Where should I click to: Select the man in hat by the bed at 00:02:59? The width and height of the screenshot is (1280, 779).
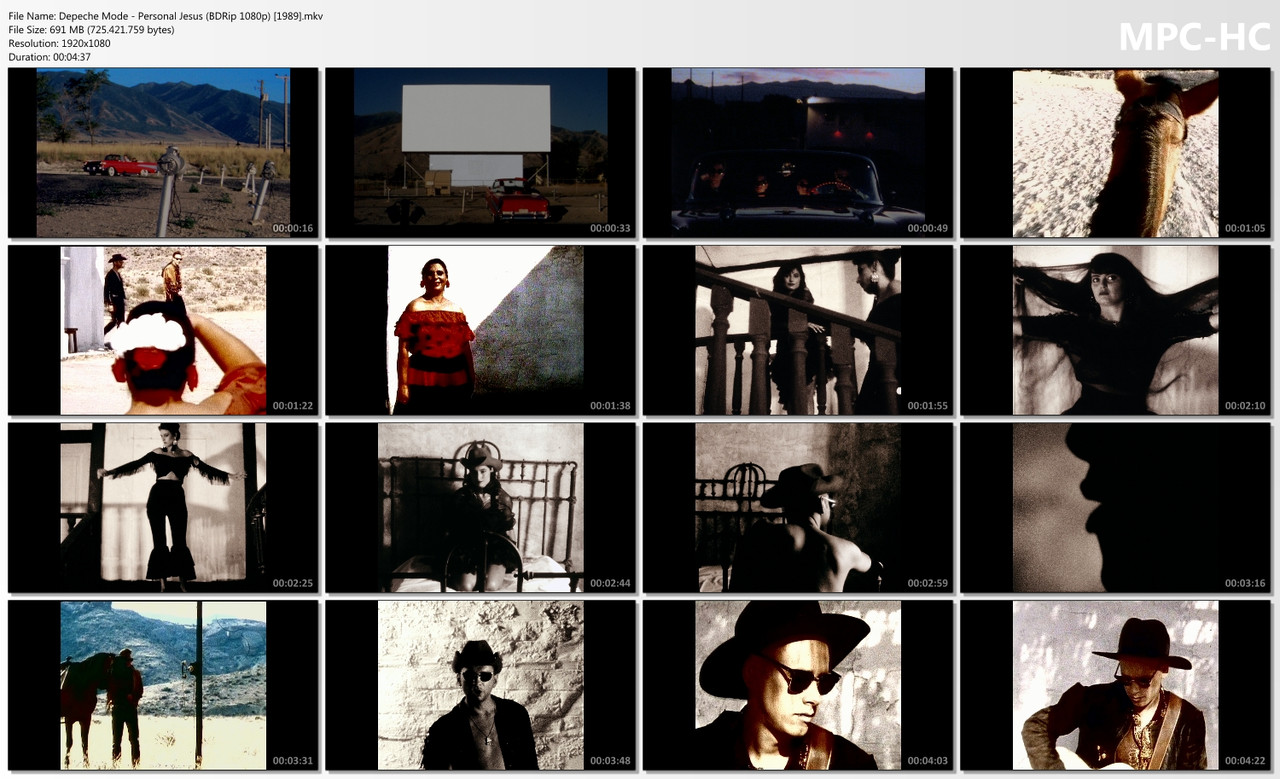point(797,507)
